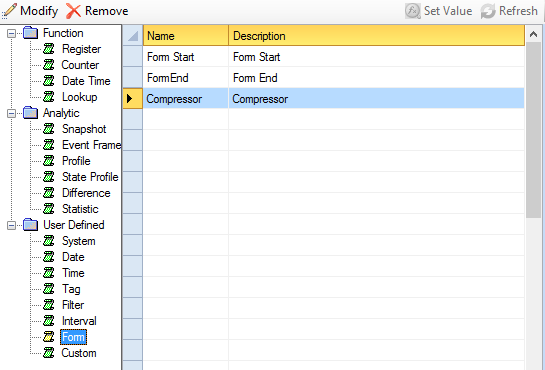545x370 pixels.
Task: Select the highlighted Form tree item
Action: point(73,337)
